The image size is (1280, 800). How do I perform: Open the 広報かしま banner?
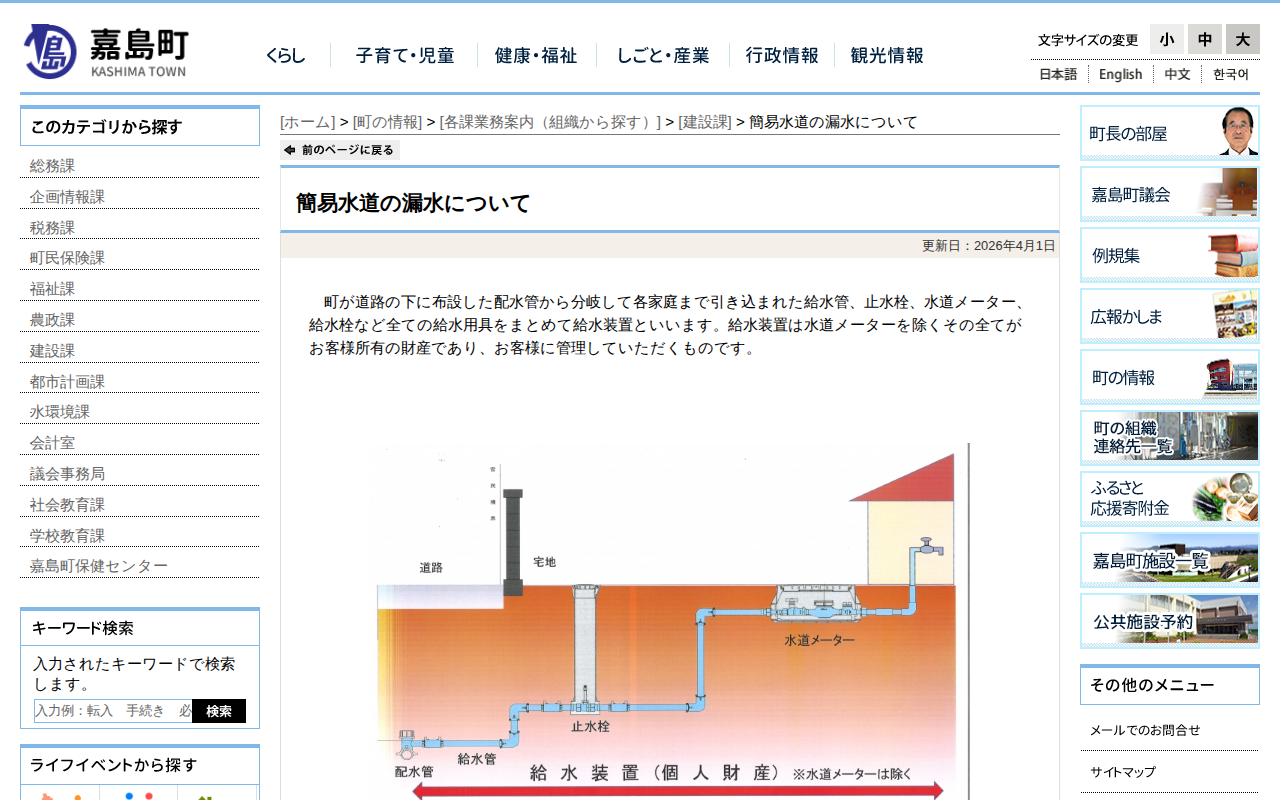[x=1168, y=315]
